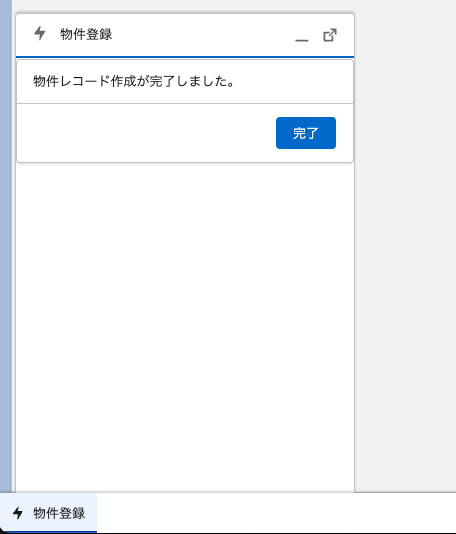This screenshot has height=534, width=456.
Task: Pop out the 物件登録 panel into new window
Action: click(x=330, y=35)
